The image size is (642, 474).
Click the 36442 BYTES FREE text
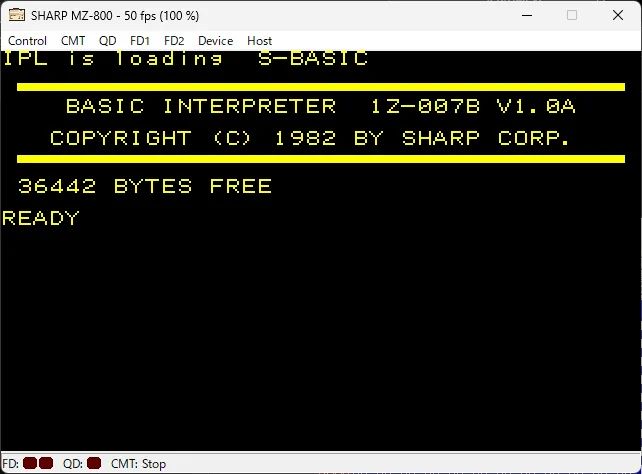[145, 186]
